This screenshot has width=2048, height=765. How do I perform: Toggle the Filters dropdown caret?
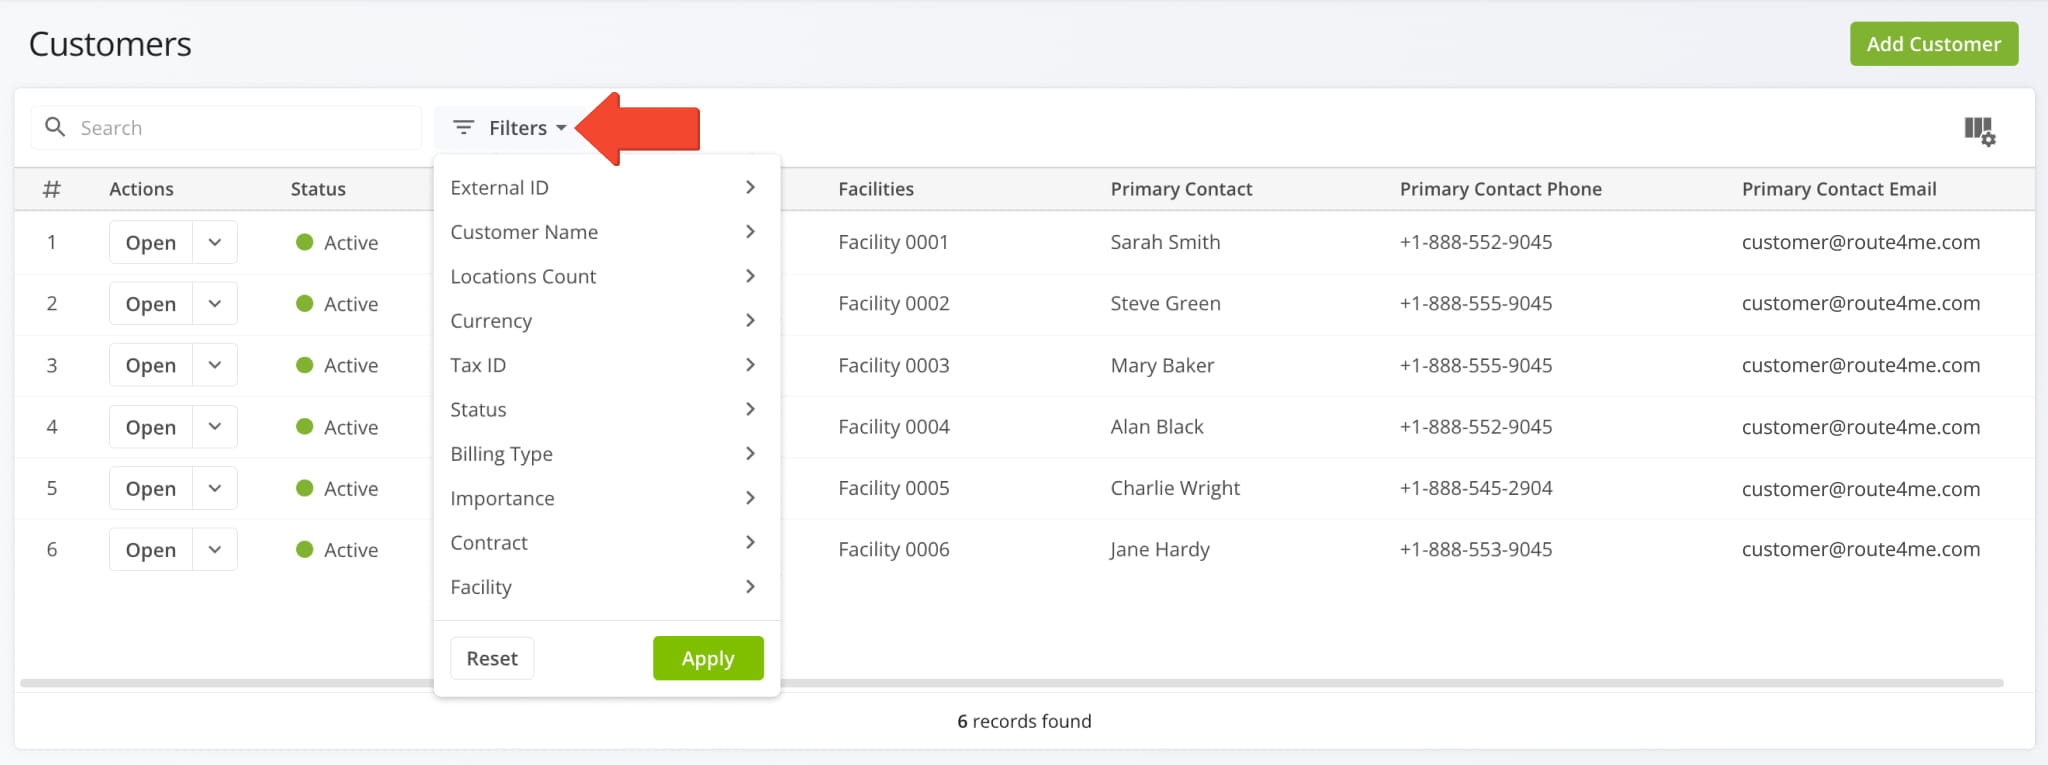[x=561, y=128]
